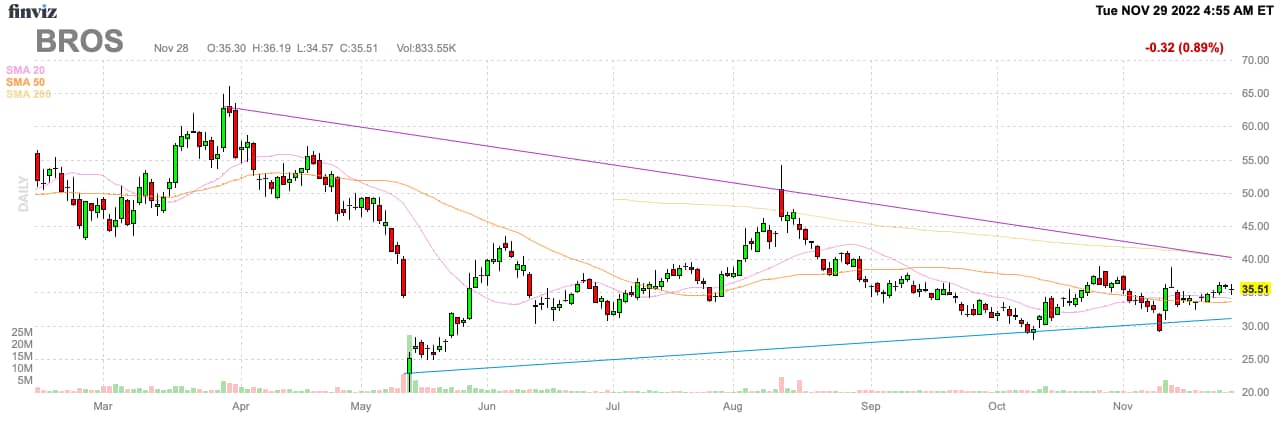The height and width of the screenshot is (422, 1282).
Task: Click the Aug label on time axis
Action: click(735, 407)
